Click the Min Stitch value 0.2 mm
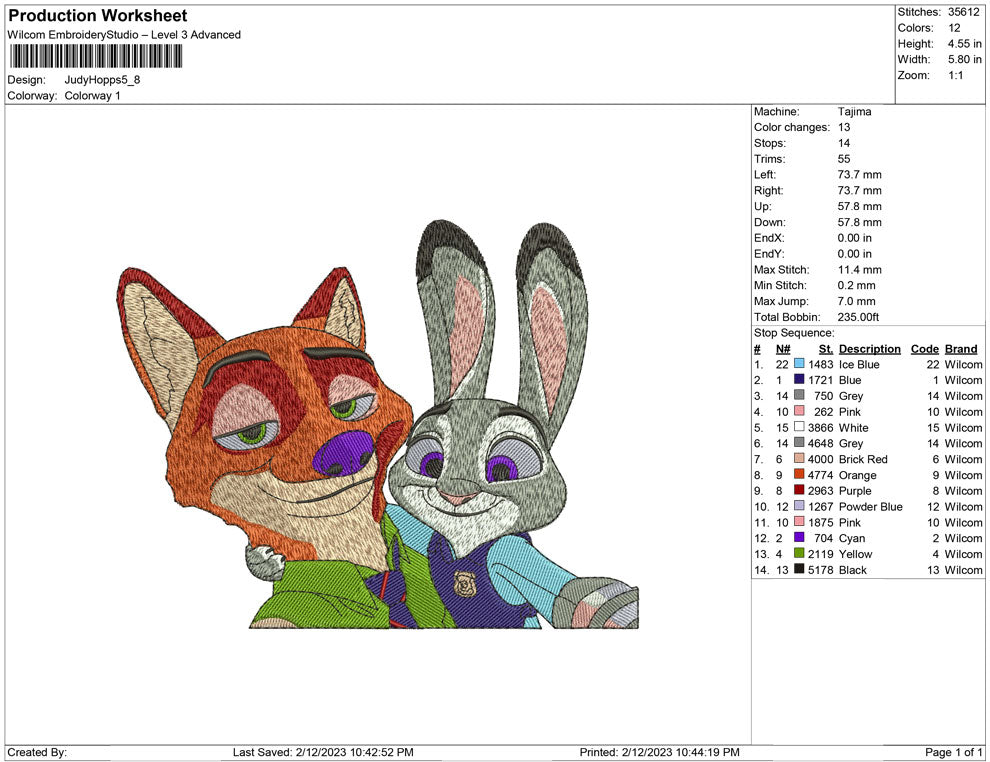 coord(856,285)
